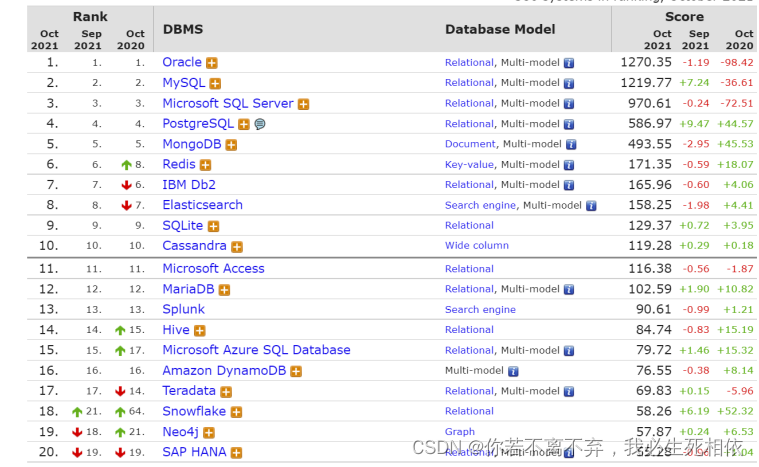Viewport: 759px width, 467px height.
Task: Click the plus icon beside Neo4j
Action: pyautogui.click(x=209, y=432)
